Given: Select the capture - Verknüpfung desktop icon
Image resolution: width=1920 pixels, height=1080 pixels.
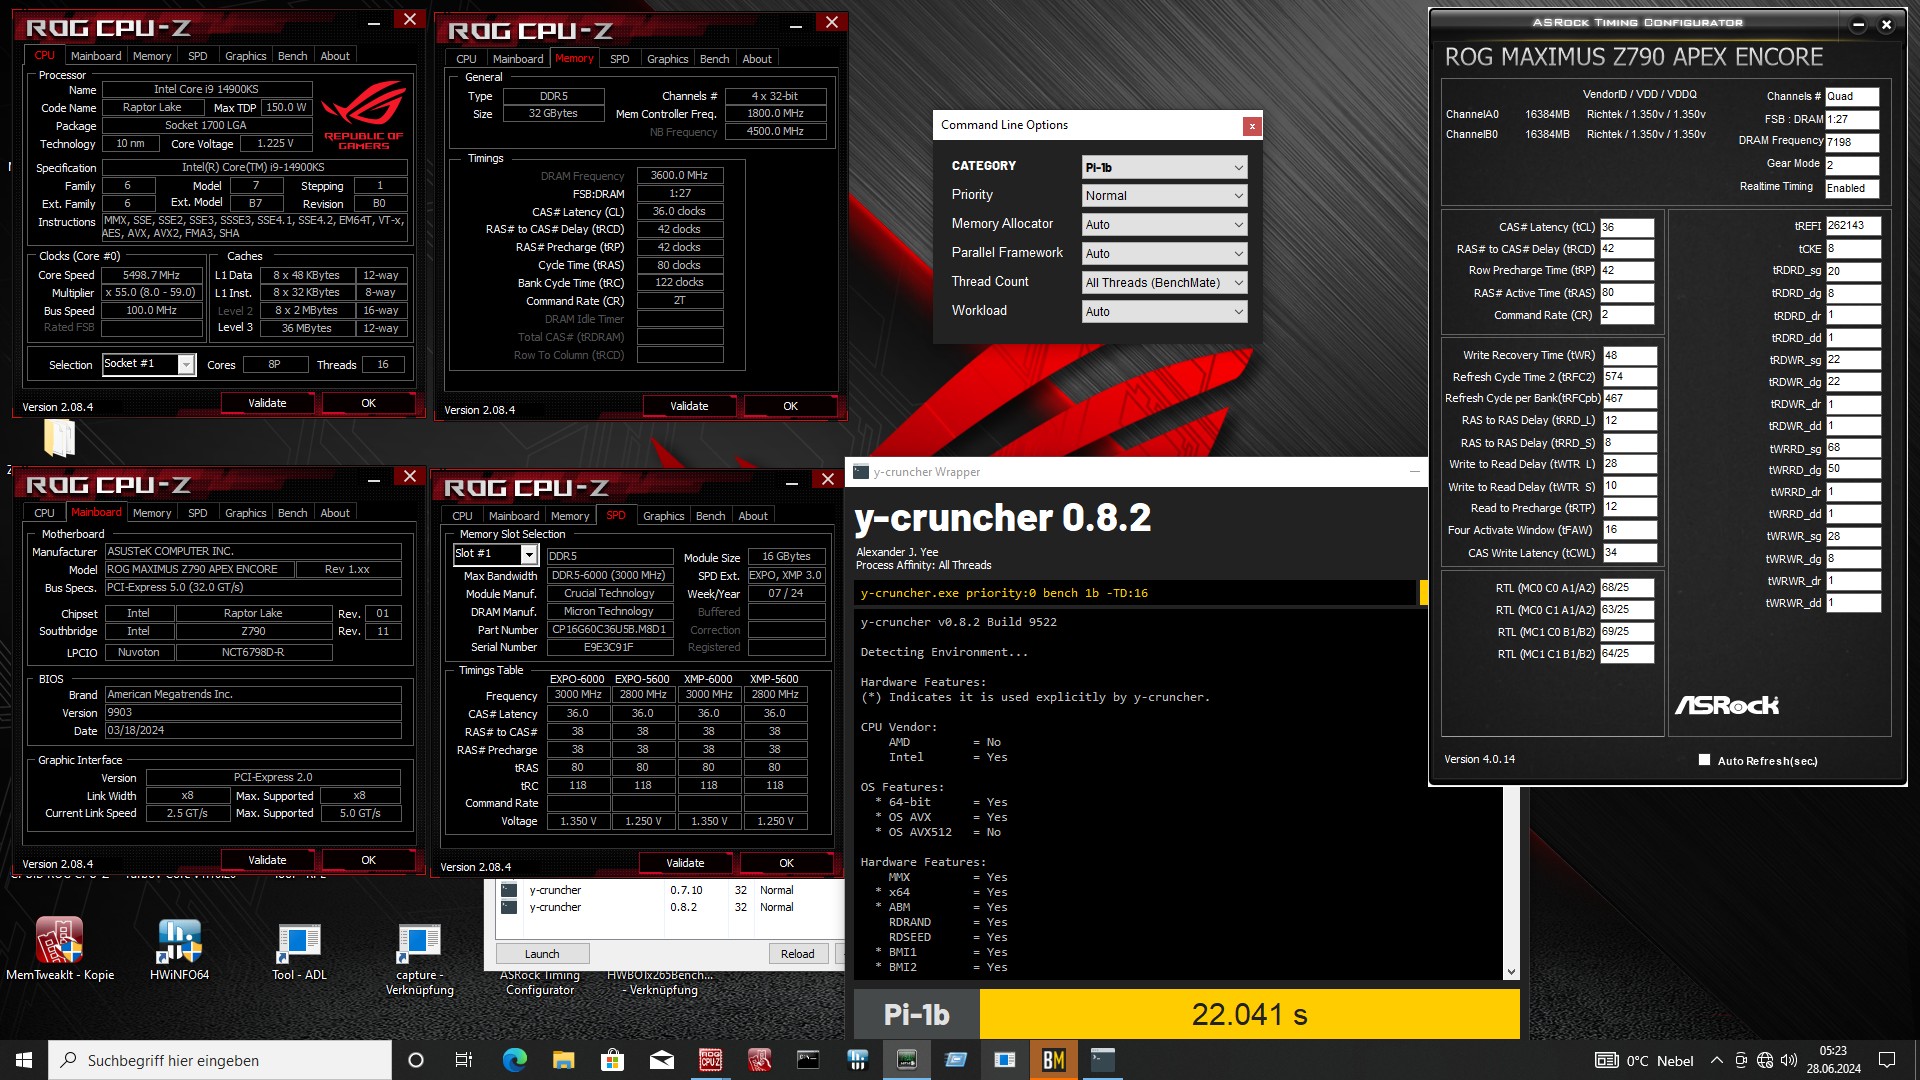Looking at the screenshot, I should pos(419,957).
